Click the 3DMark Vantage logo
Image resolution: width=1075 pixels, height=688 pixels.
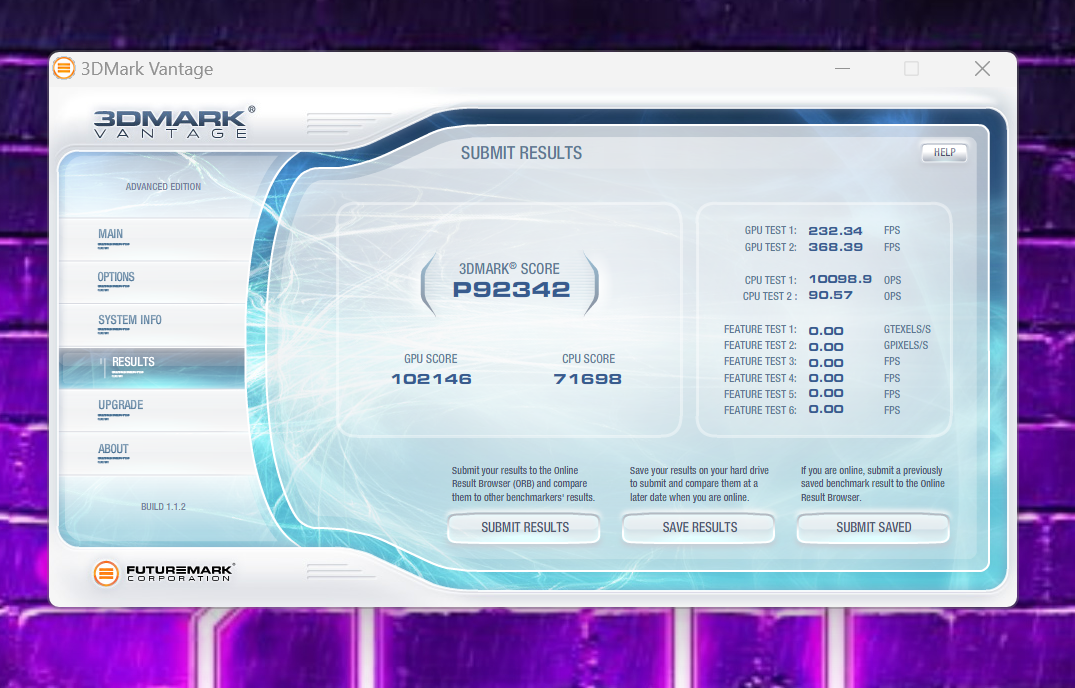[174, 122]
